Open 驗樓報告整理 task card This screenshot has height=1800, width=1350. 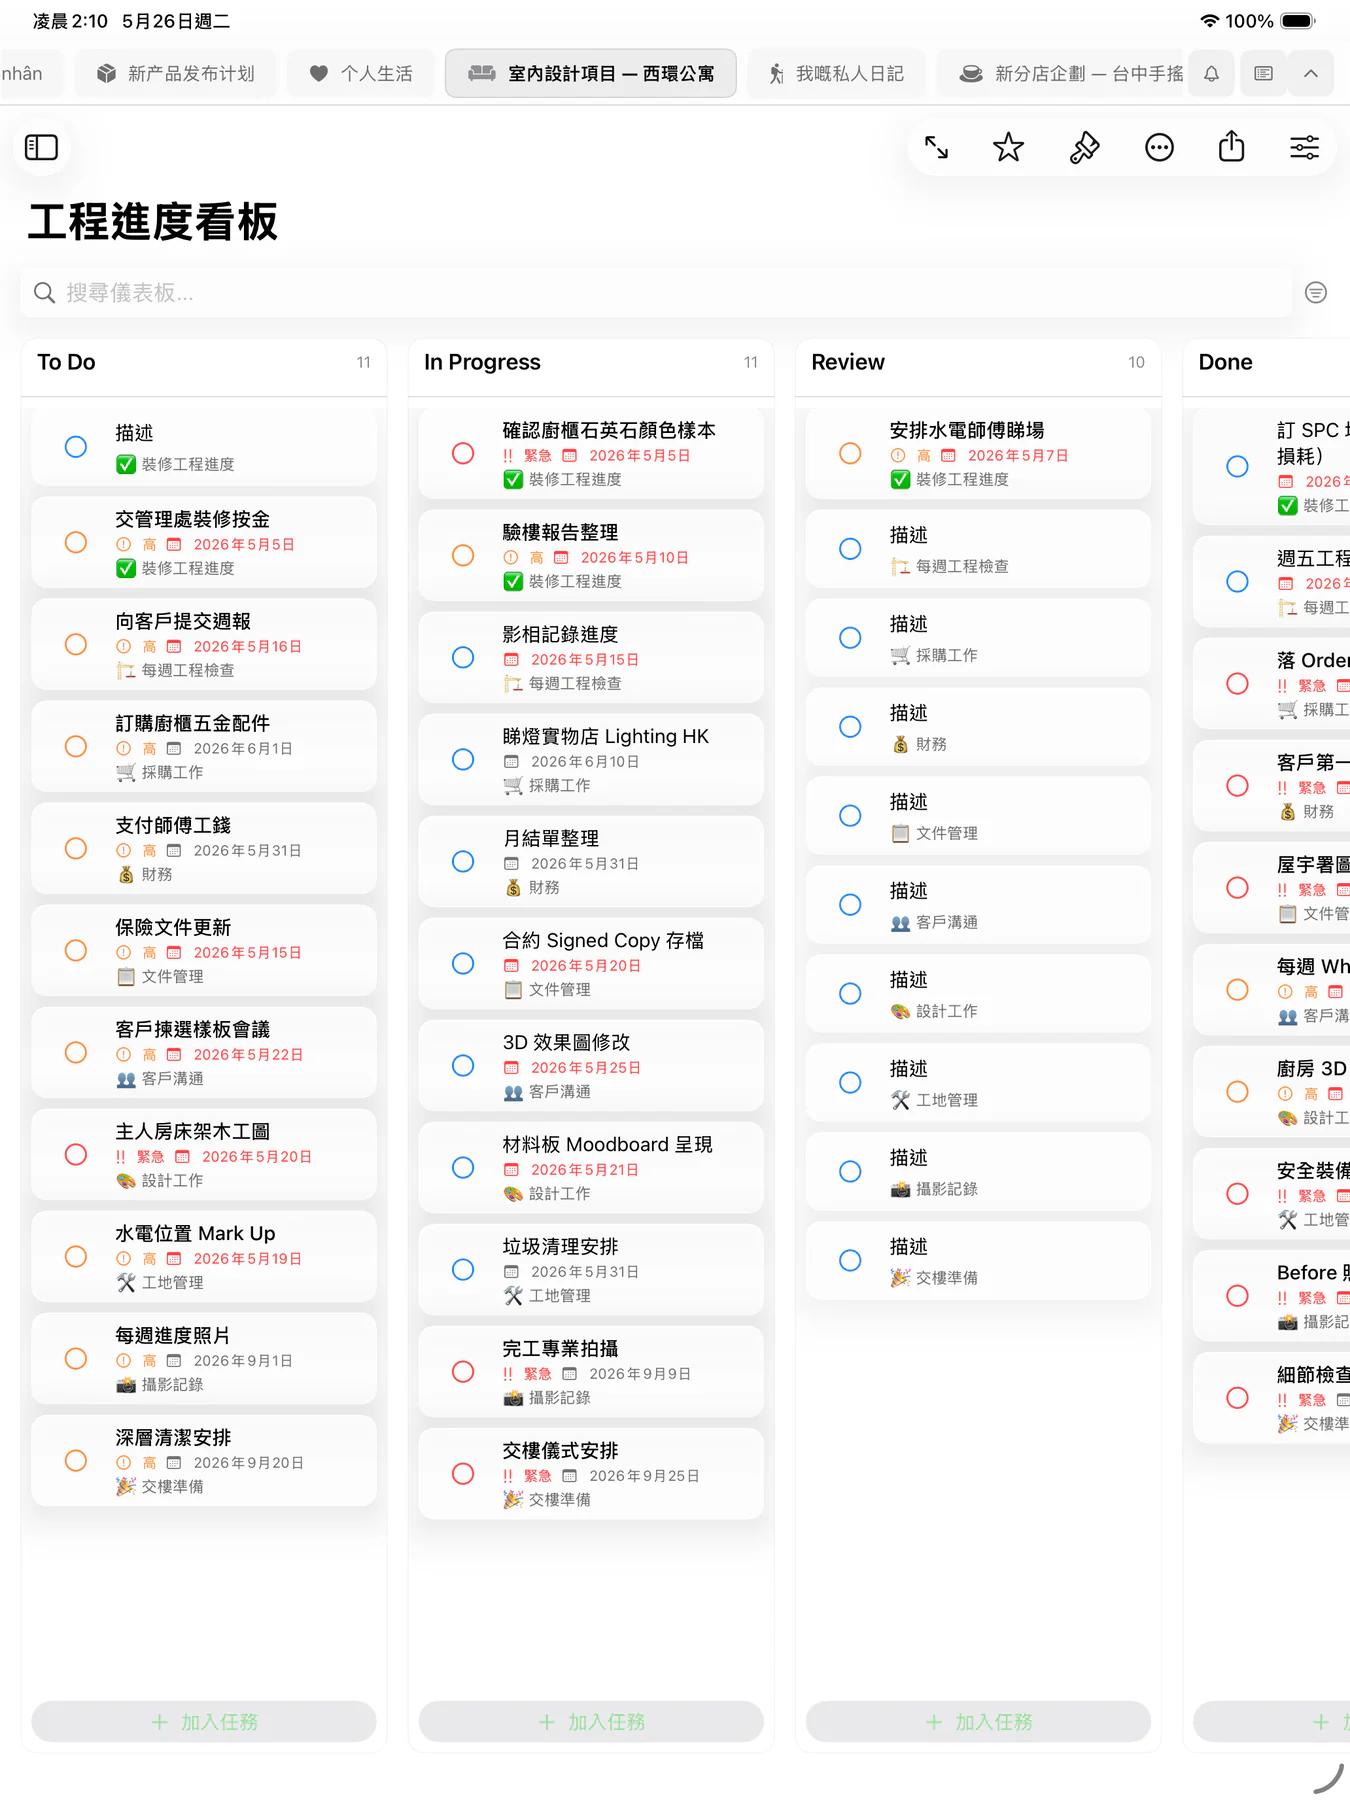(591, 555)
